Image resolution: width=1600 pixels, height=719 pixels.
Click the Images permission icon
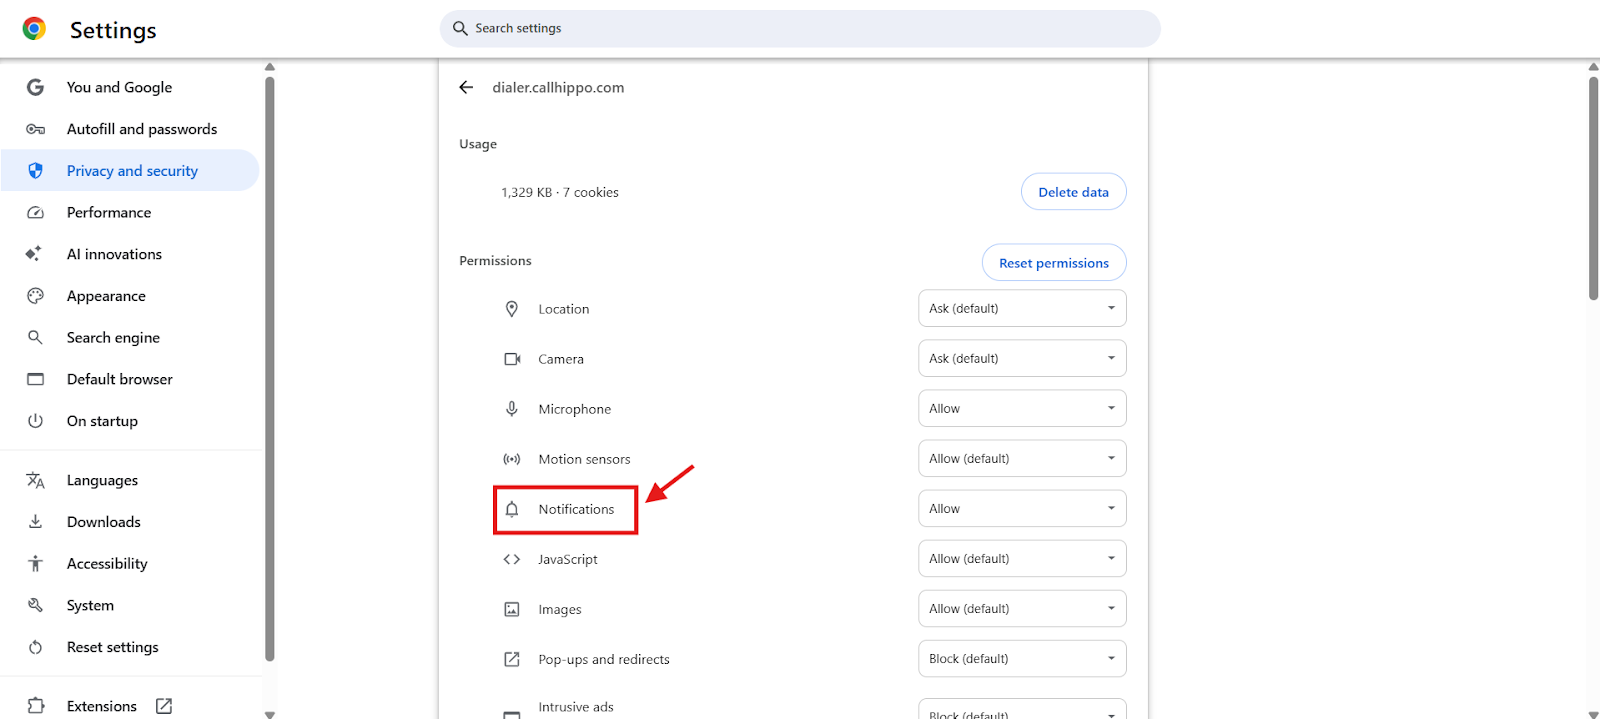click(512, 609)
